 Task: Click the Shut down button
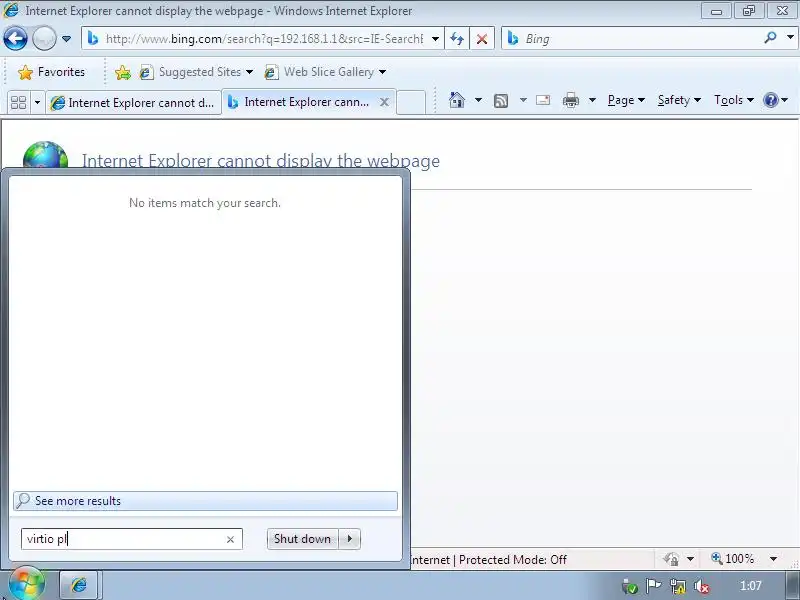pos(303,539)
